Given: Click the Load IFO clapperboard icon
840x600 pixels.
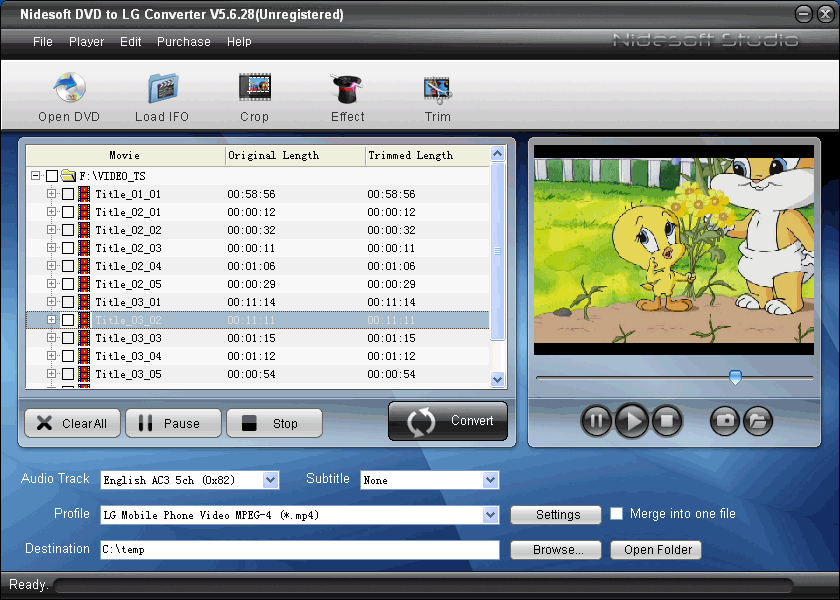Looking at the screenshot, I should tap(163, 88).
